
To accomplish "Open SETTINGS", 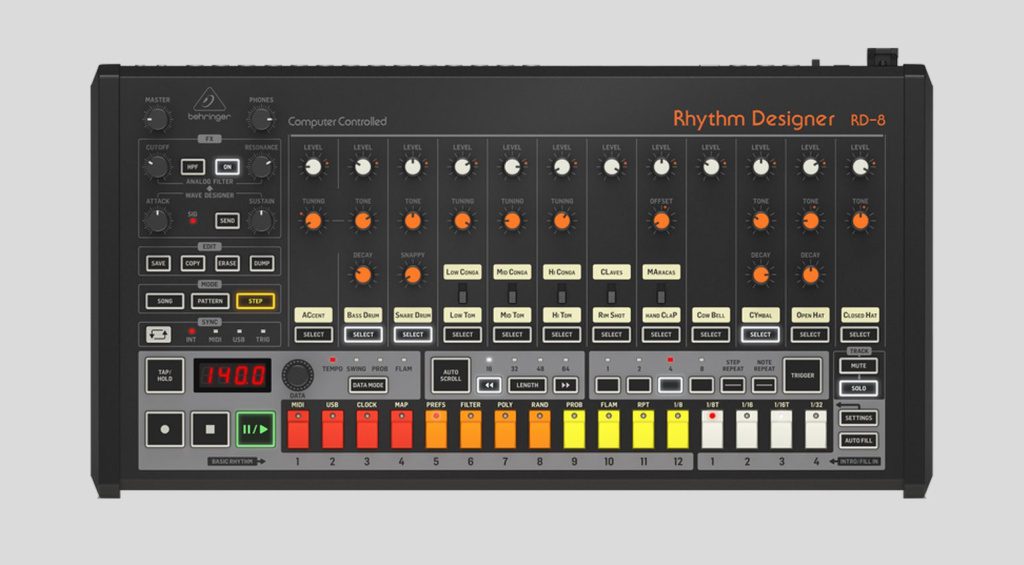I will (859, 418).
